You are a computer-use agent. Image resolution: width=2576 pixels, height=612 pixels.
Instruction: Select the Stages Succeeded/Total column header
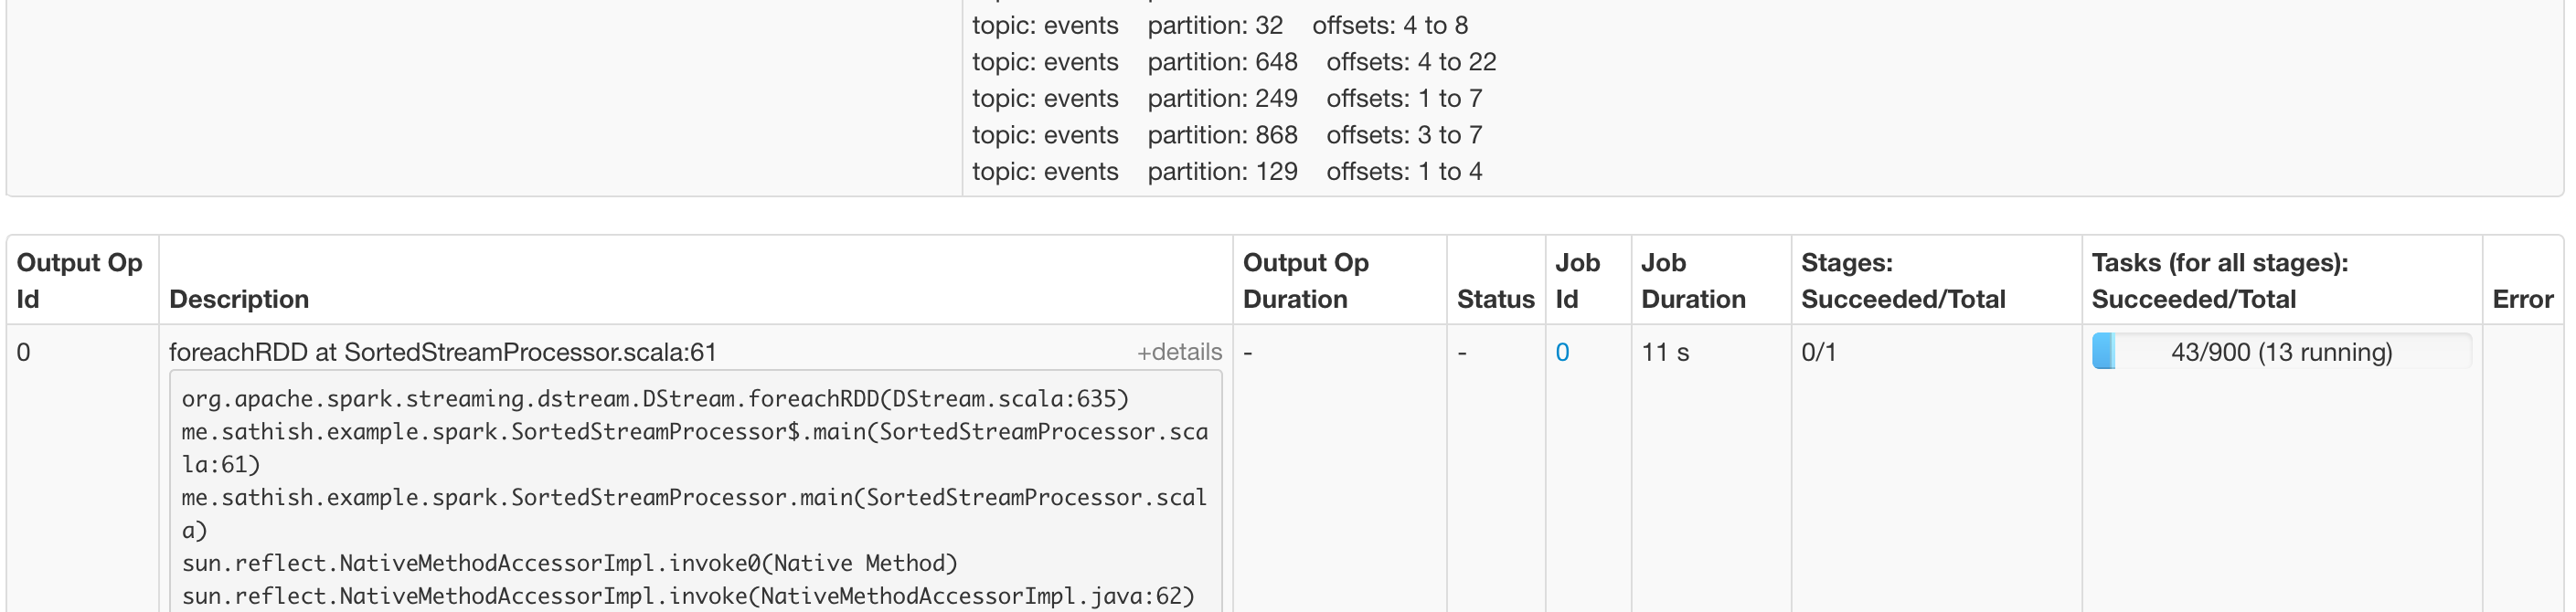coord(1903,281)
